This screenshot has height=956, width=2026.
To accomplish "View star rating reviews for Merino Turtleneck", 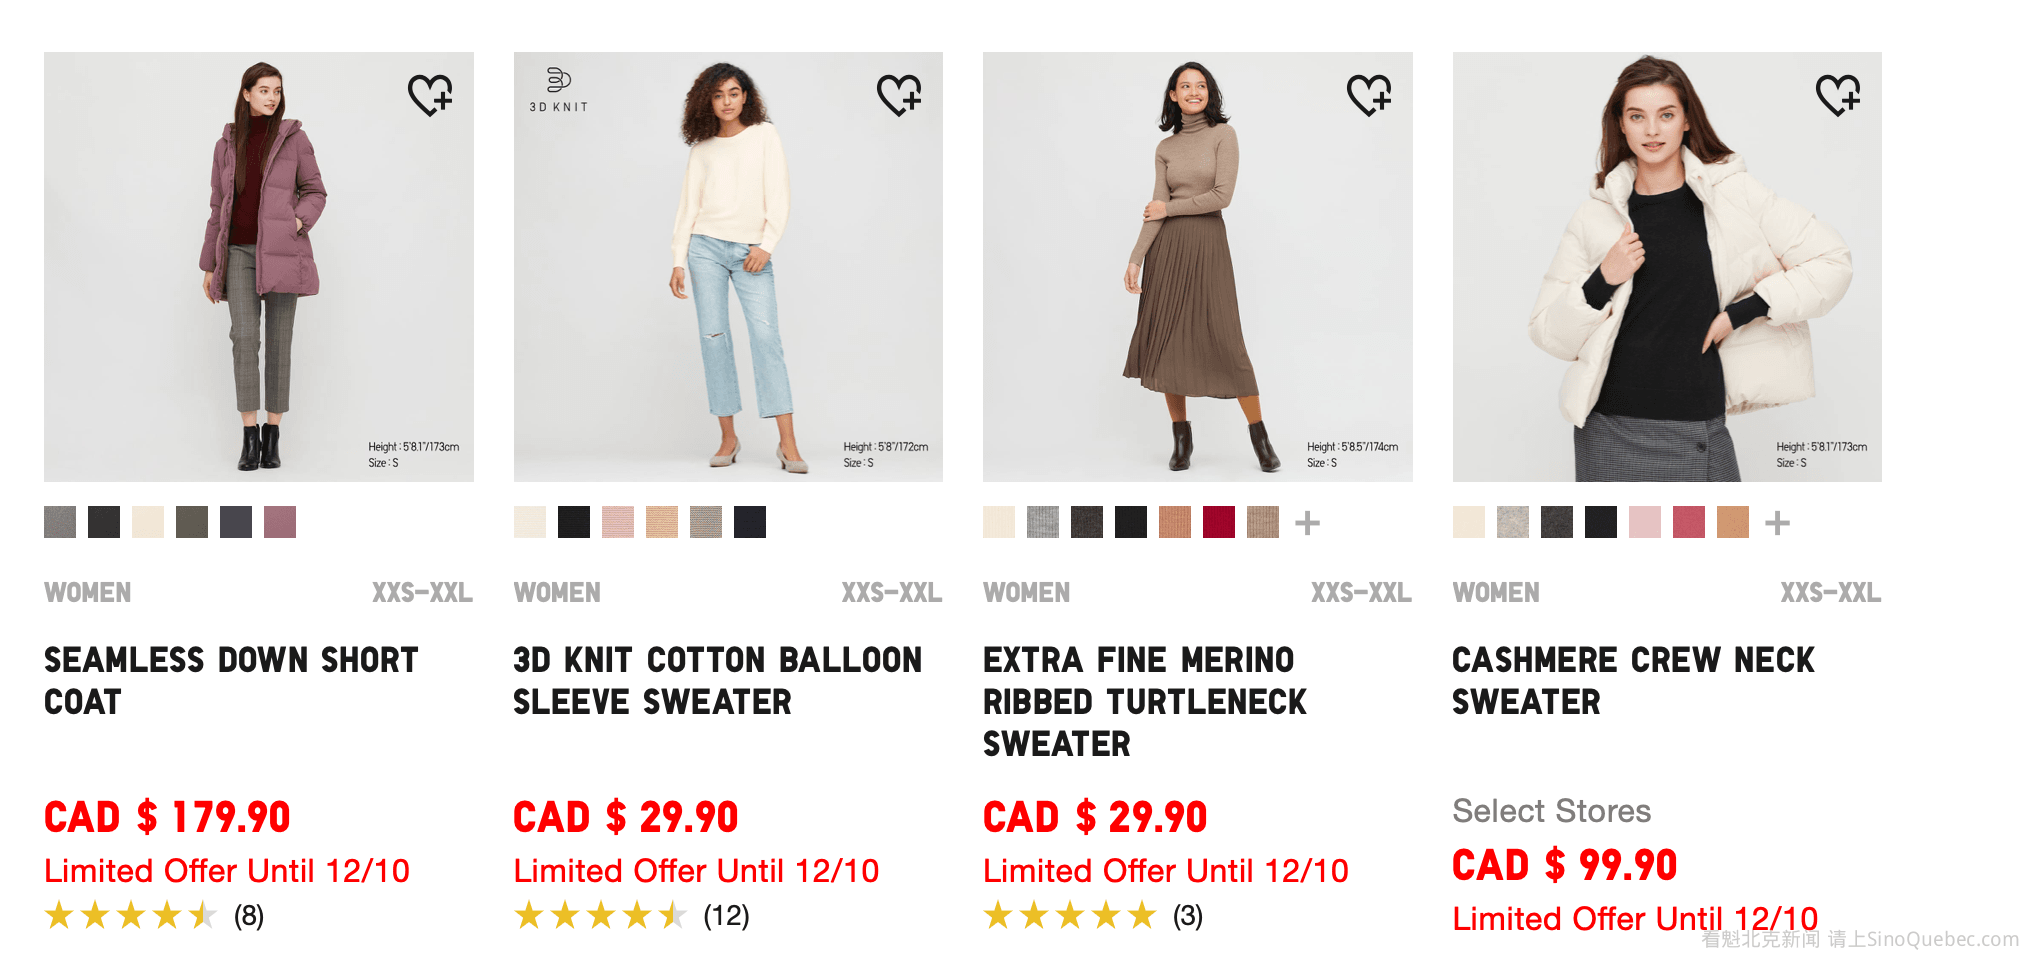I will click(1070, 915).
